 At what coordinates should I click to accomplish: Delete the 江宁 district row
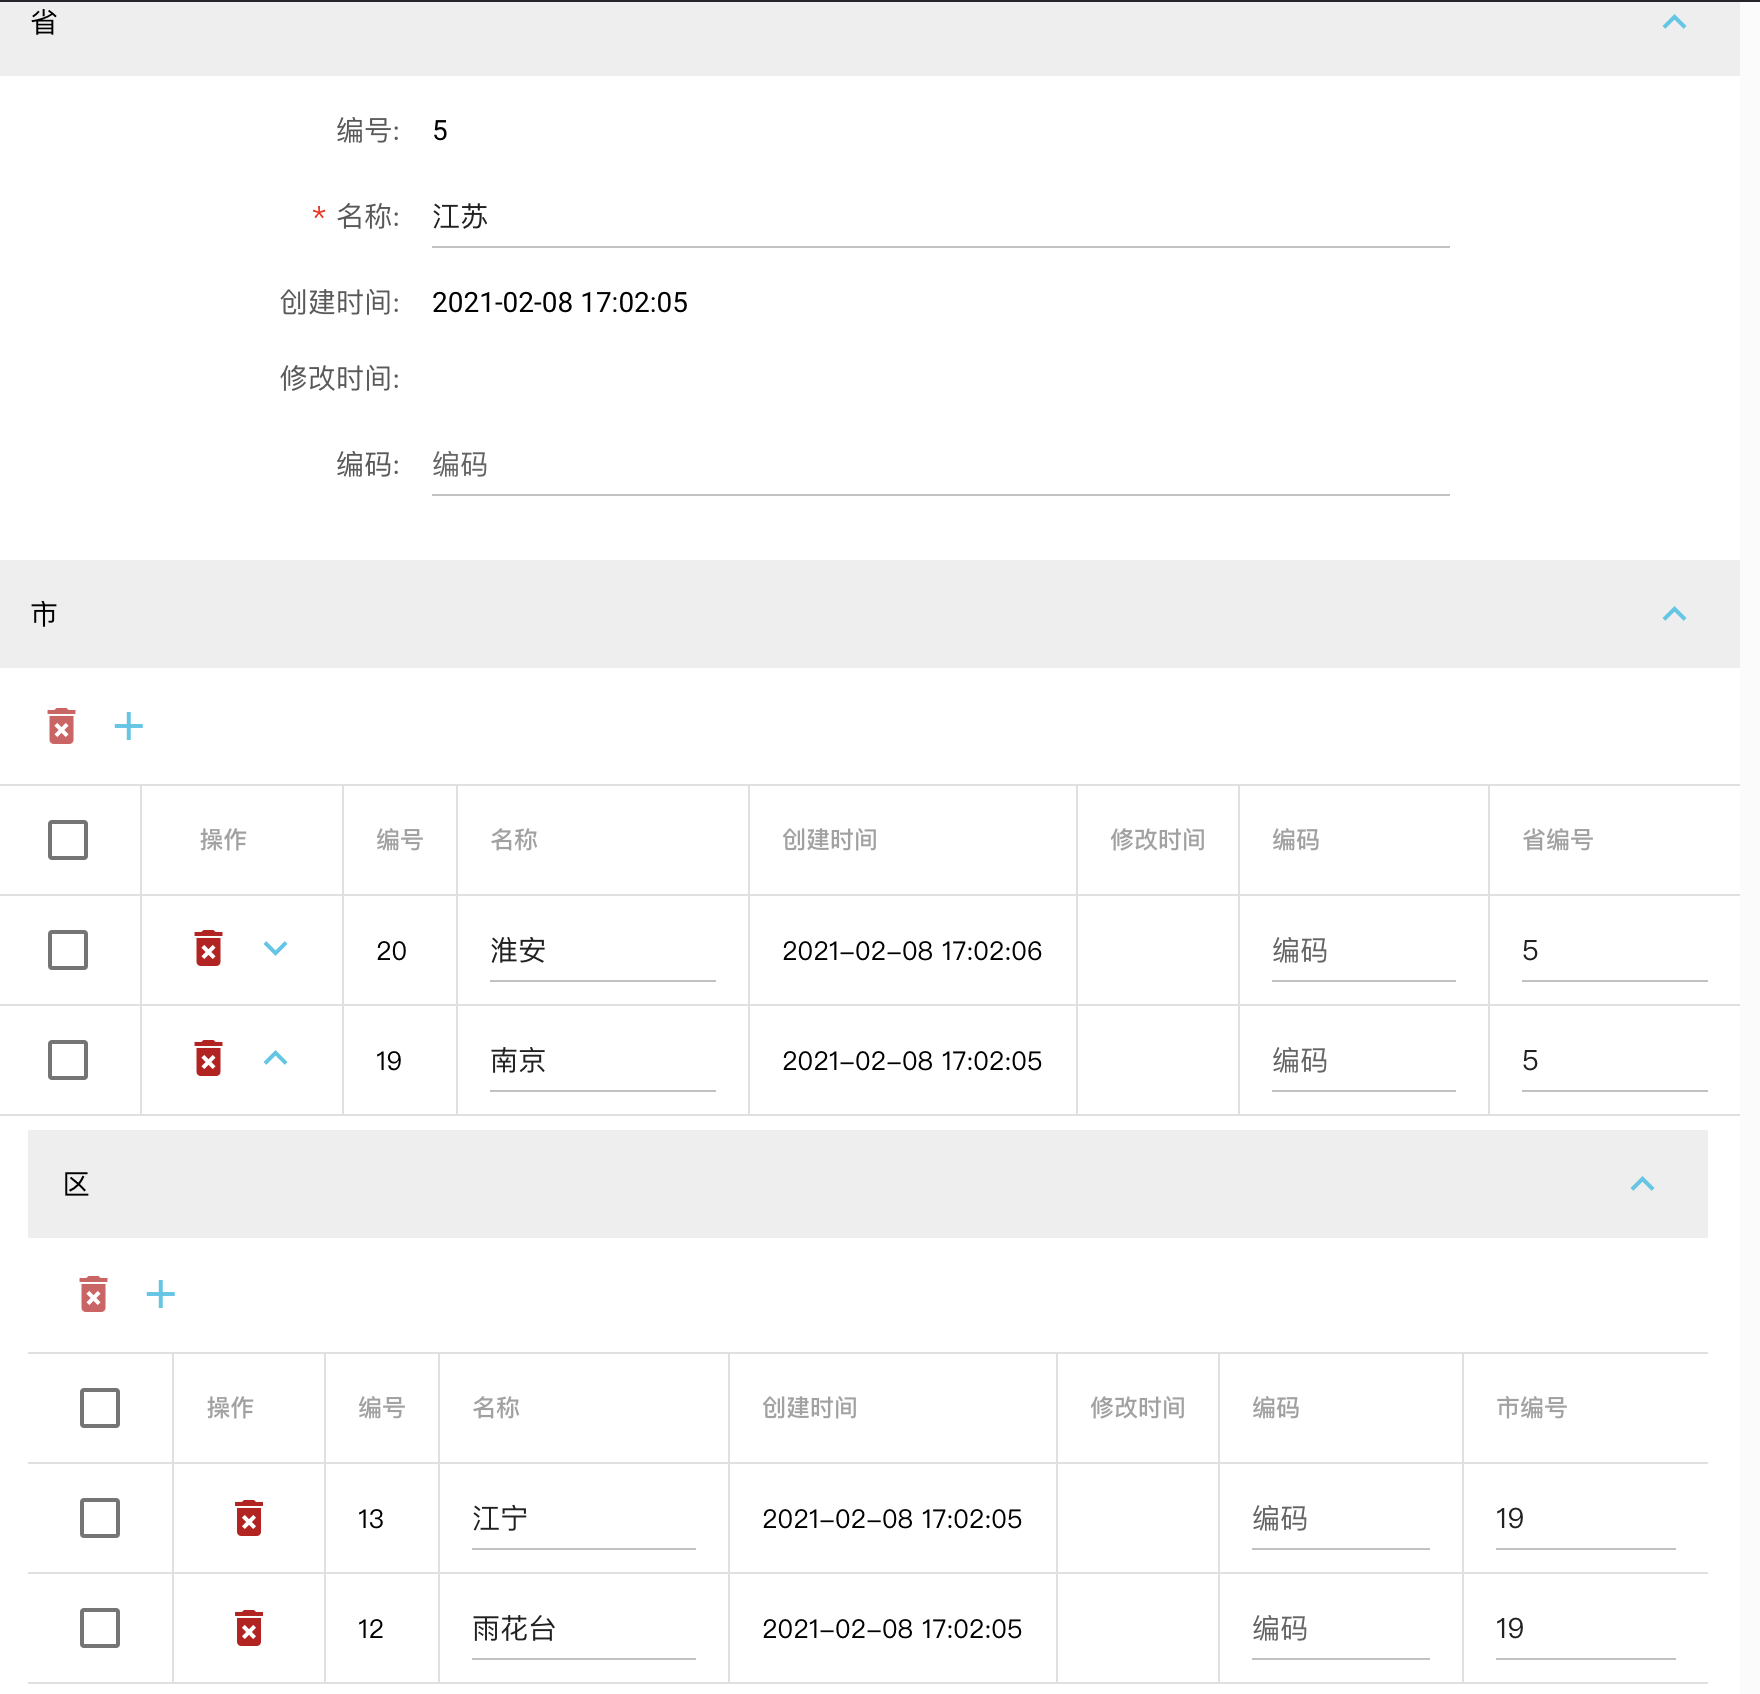pos(249,1518)
